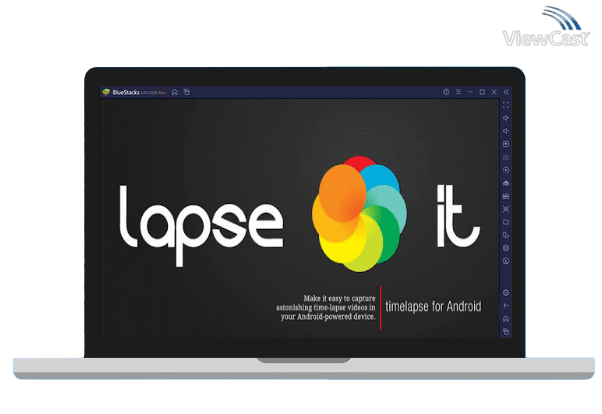Click the Android back arrow

coord(506,306)
